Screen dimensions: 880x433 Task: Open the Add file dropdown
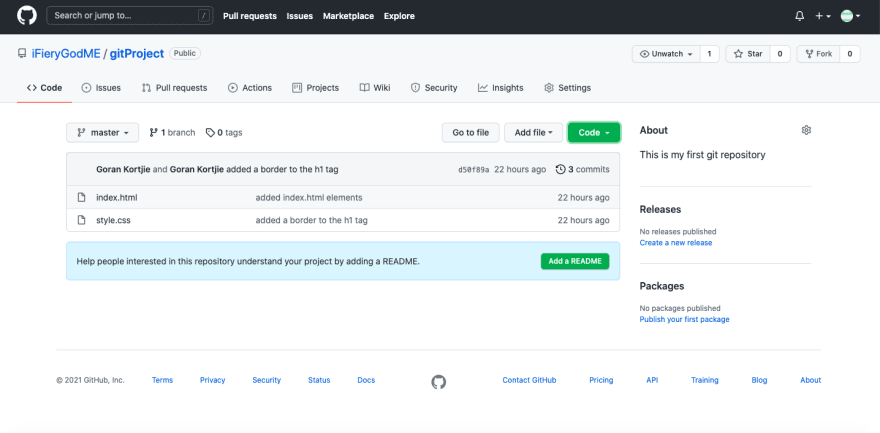[533, 133]
